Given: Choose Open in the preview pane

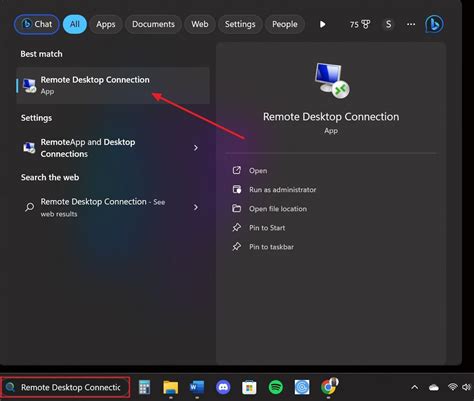Looking at the screenshot, I should tap(258, 171).
